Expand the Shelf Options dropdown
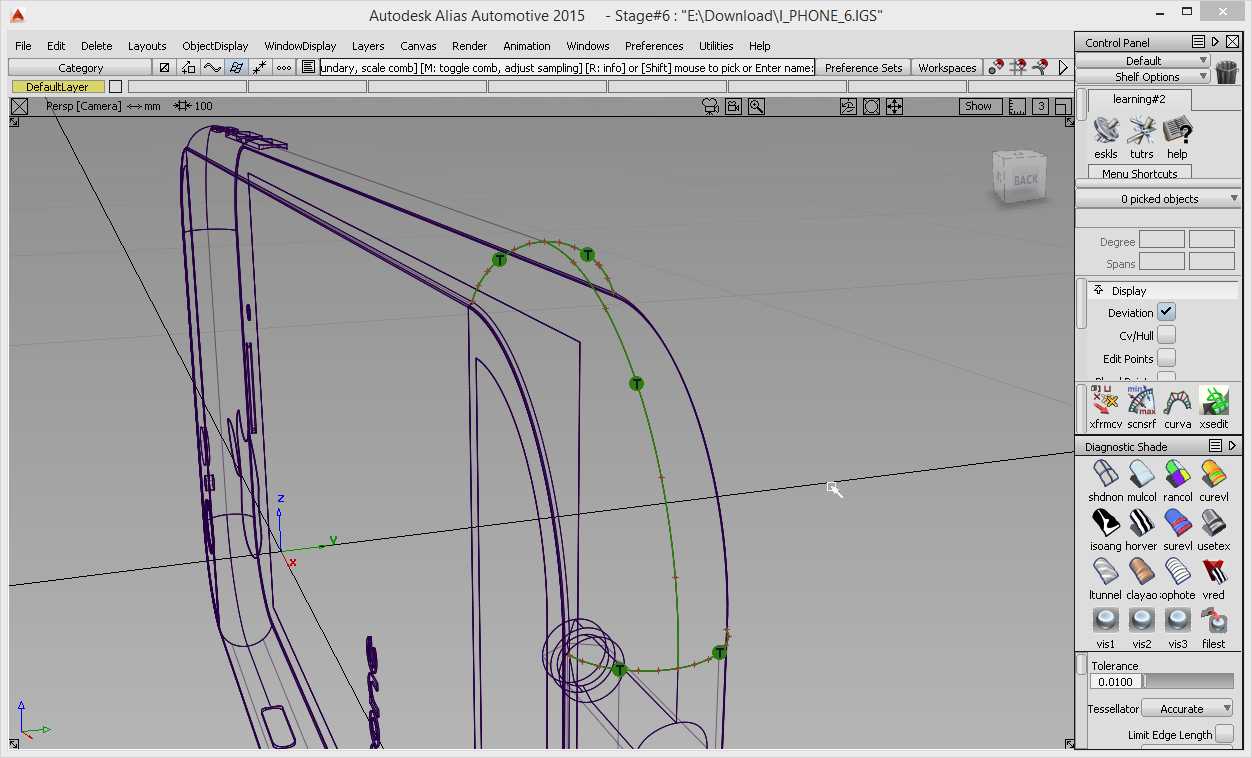This screenshot has width=1252, height=758. click(1148, 77)
